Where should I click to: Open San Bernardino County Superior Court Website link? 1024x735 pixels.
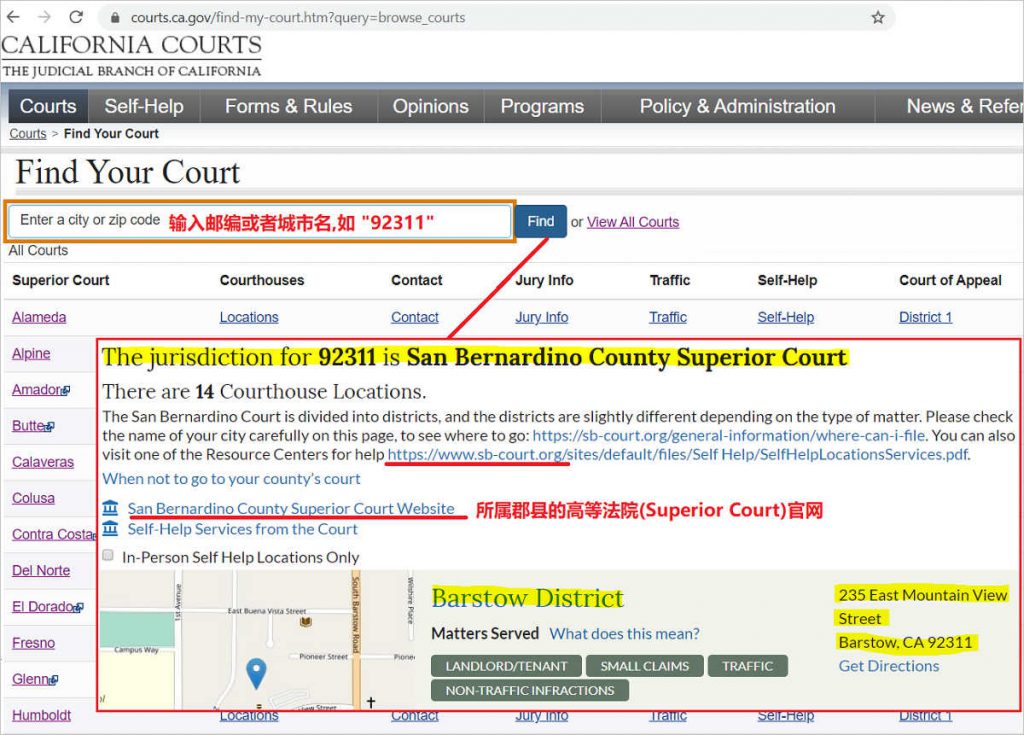coord(291,508)
